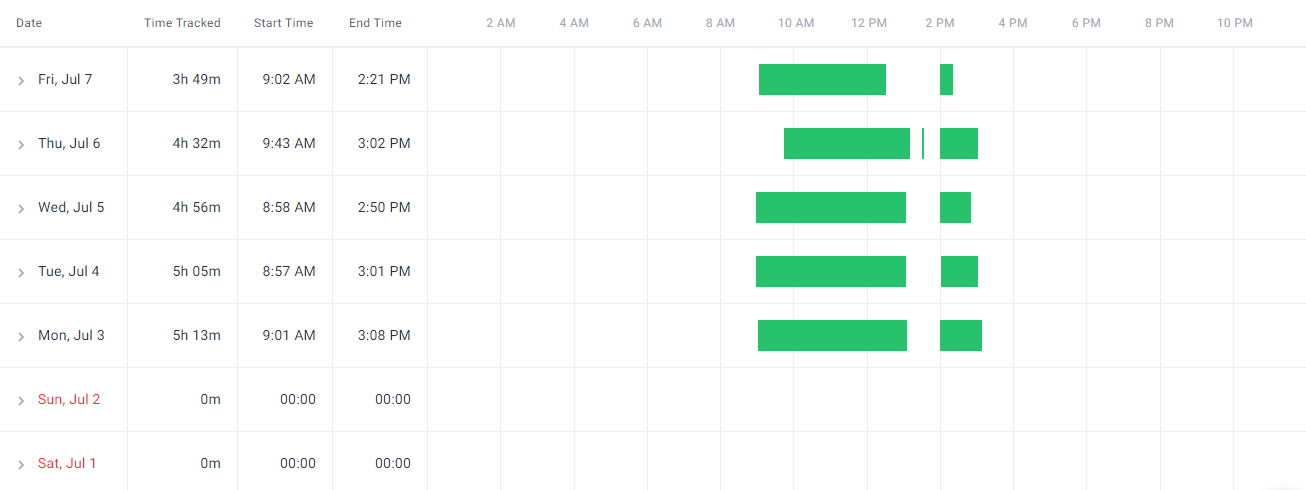The width and height of the screenshot is (1306, 490).
Task: Click the Time Tracked column header
Action: (x=182, y=23)
